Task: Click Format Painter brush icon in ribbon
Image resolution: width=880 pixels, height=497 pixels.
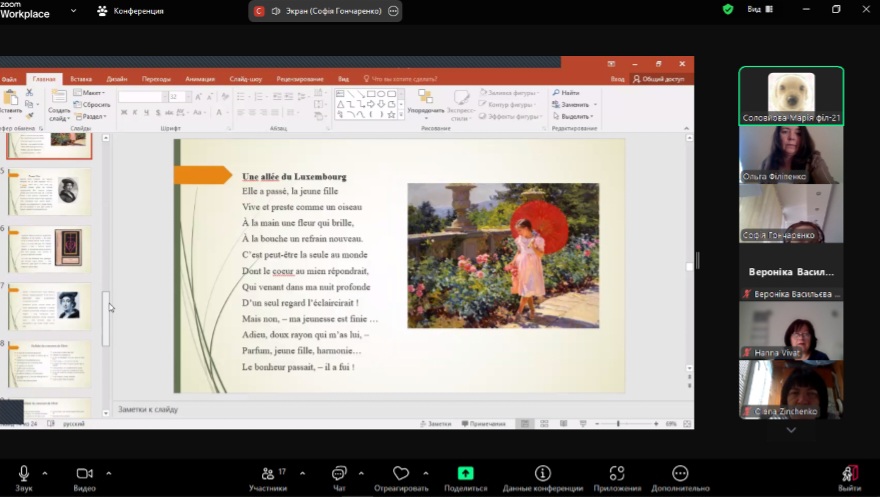Action: click(29, 116)
